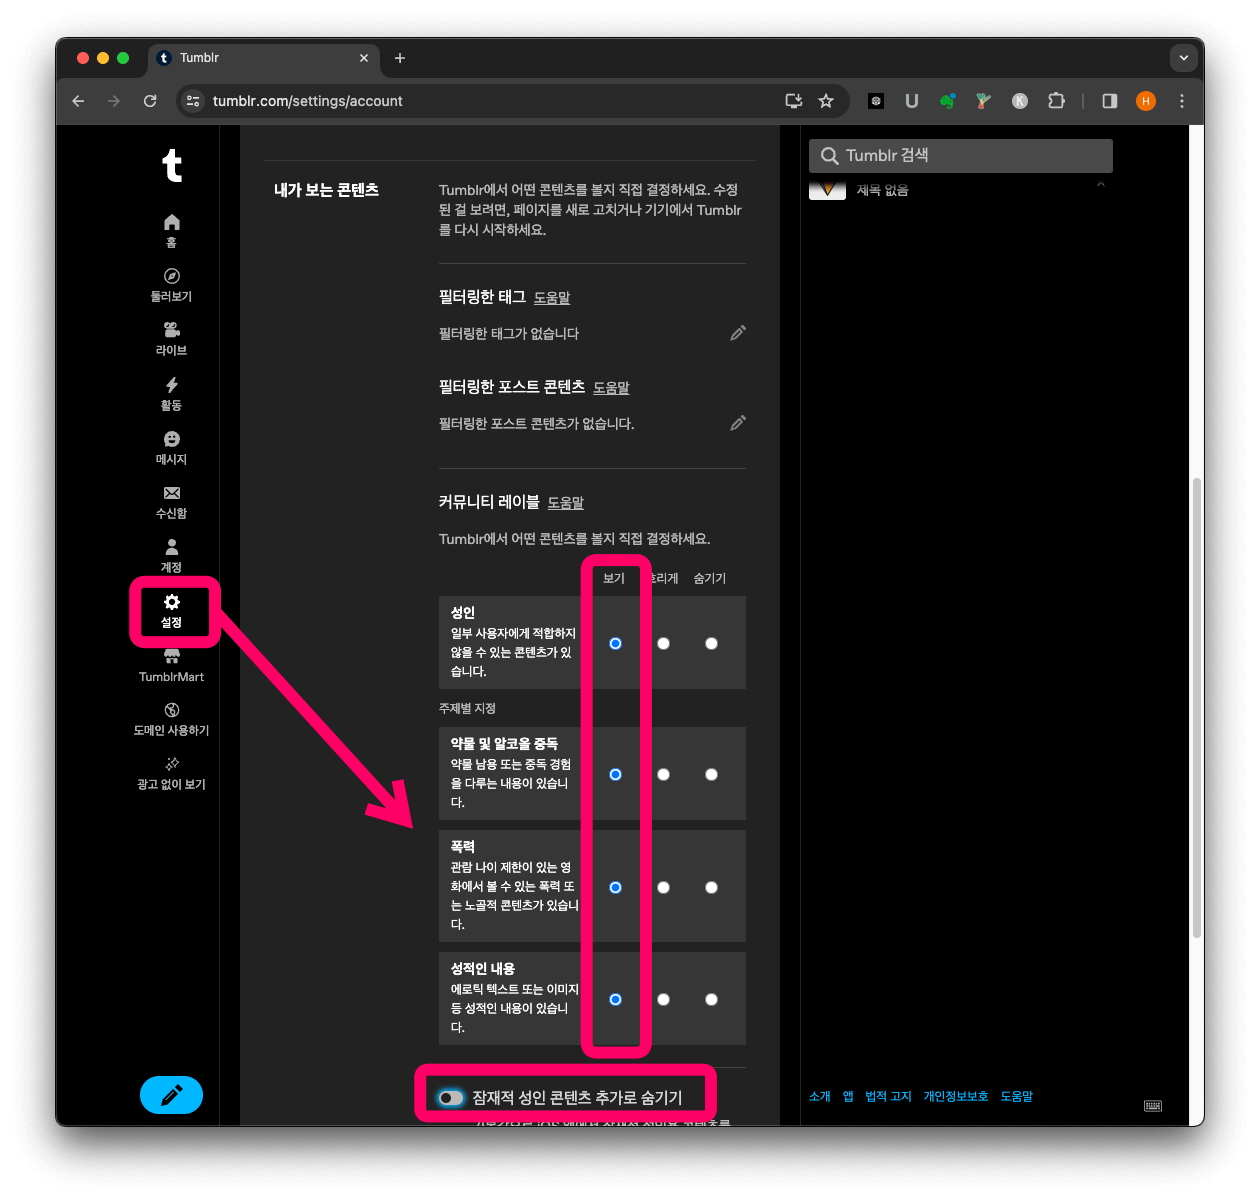Select 숨기기 radio for 성인 label
This screenshot has width=1260, height=1200.
[711, 643]
